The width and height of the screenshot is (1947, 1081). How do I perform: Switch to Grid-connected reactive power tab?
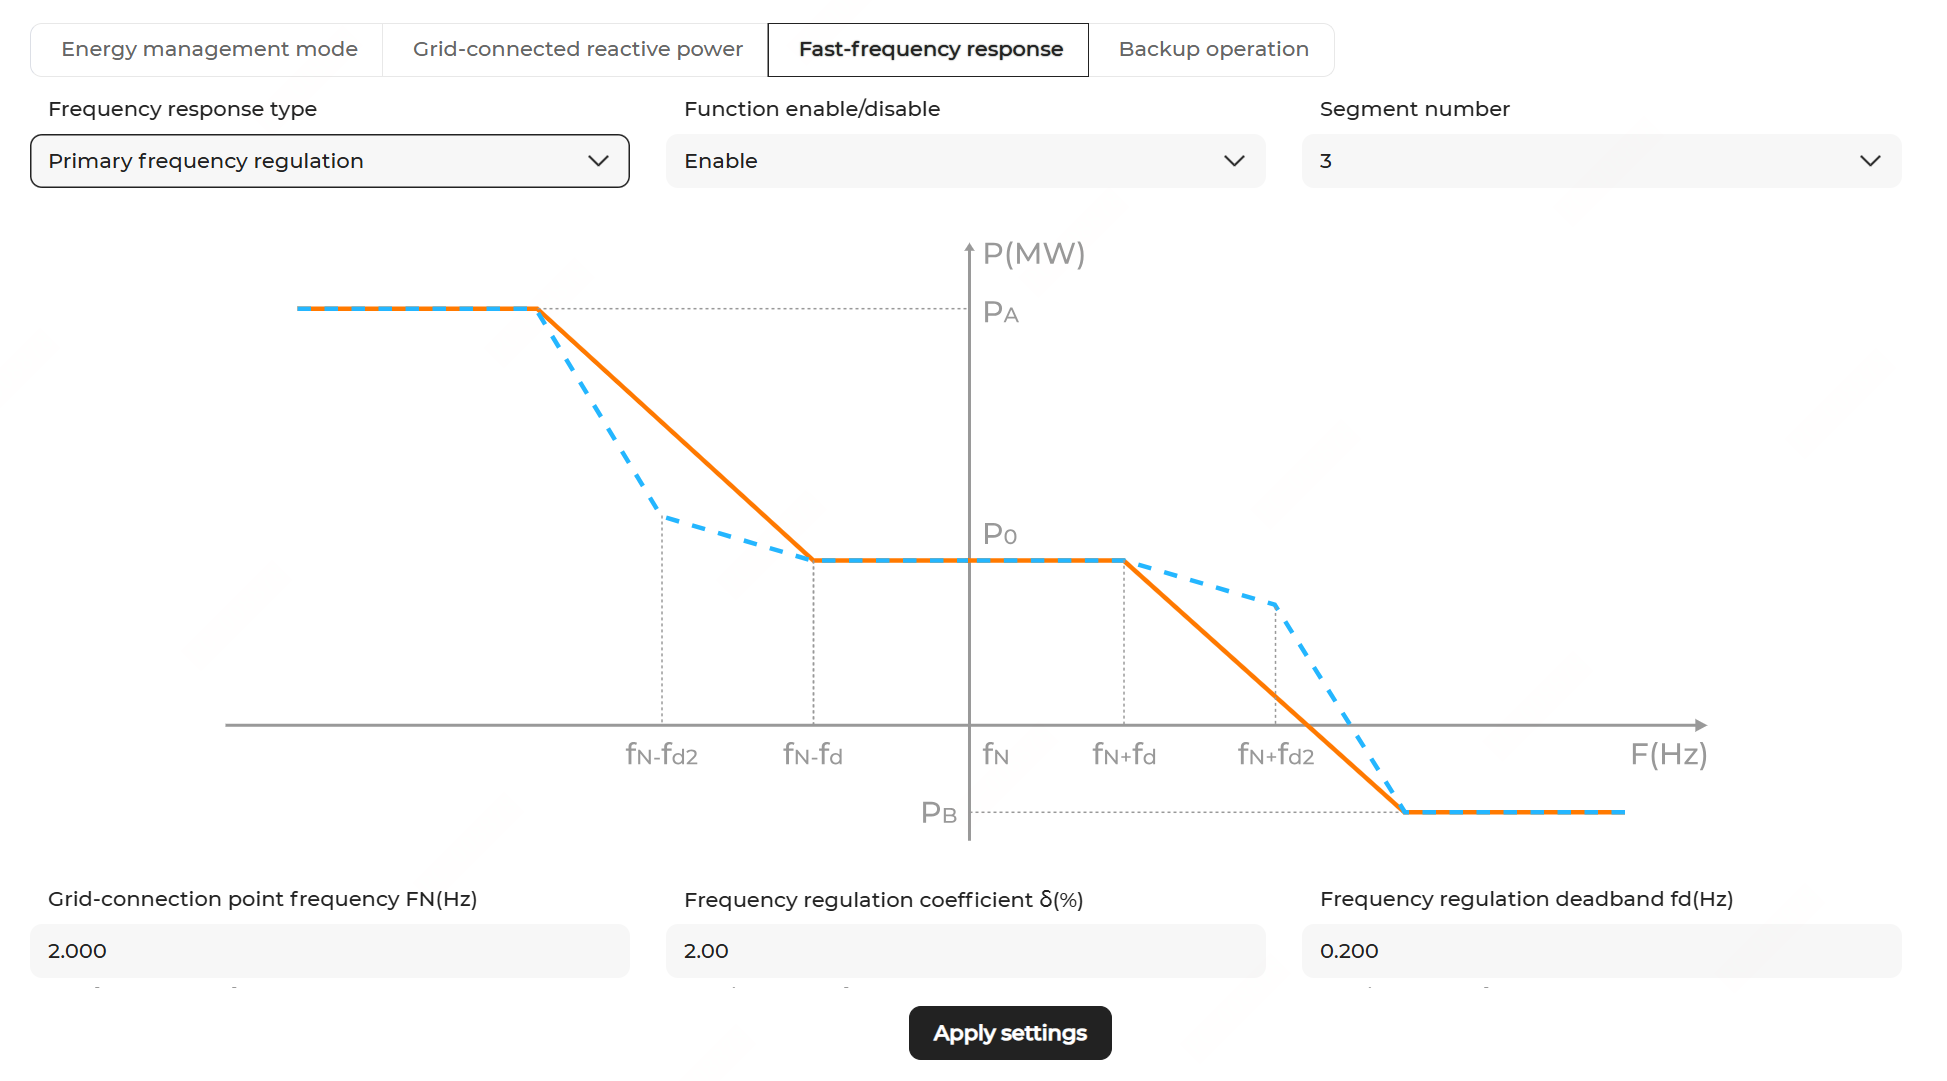(x=577, y=49)
